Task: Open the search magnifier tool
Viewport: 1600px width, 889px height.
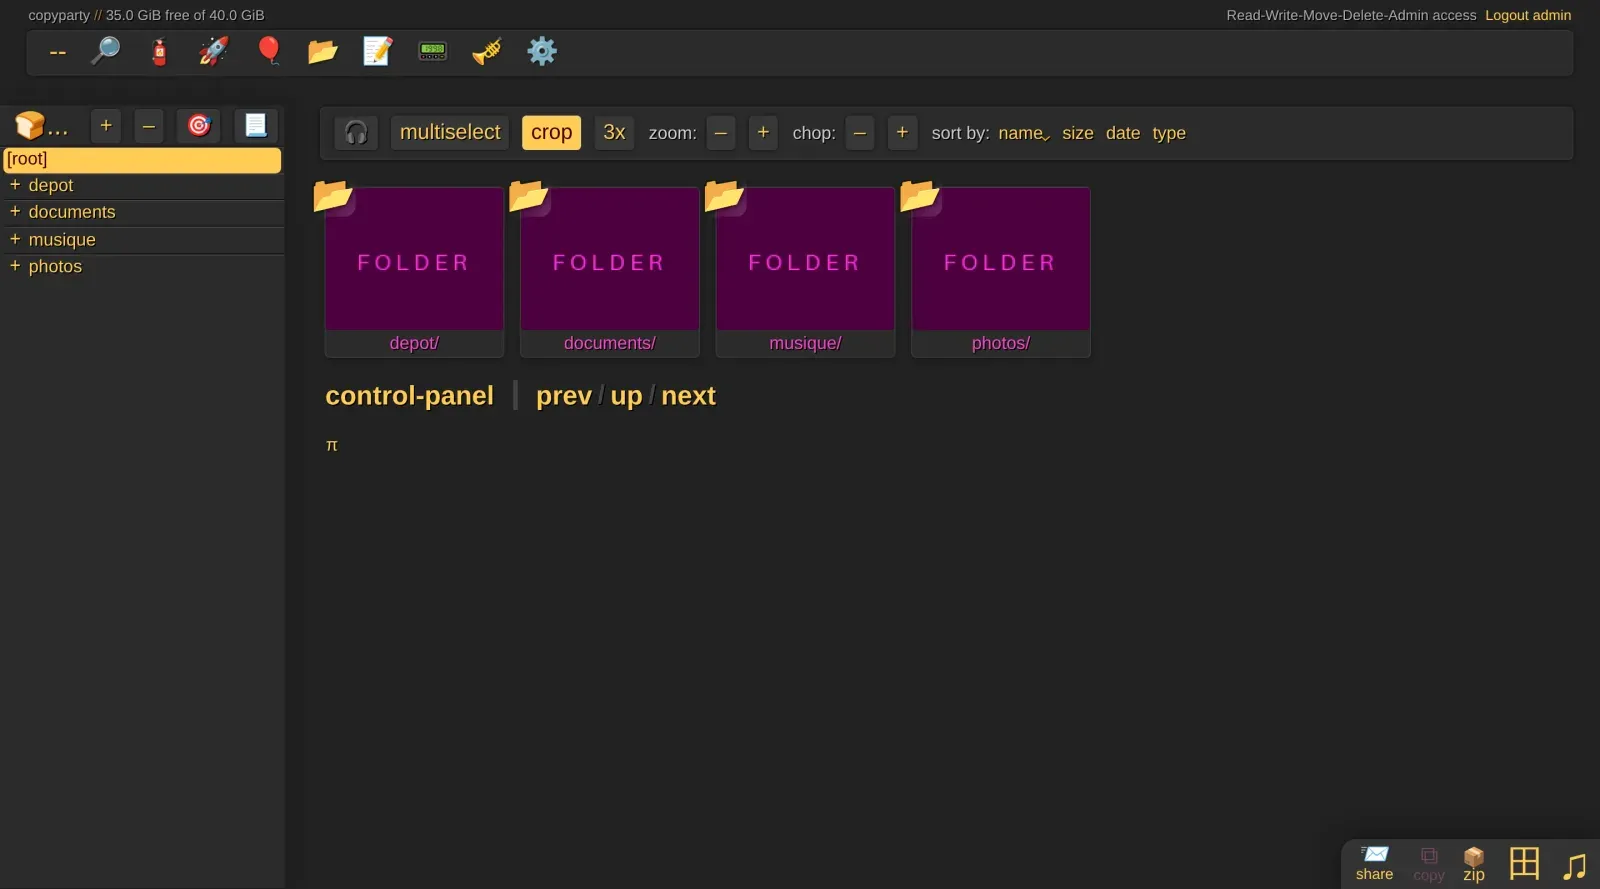Action: [105, 51]
